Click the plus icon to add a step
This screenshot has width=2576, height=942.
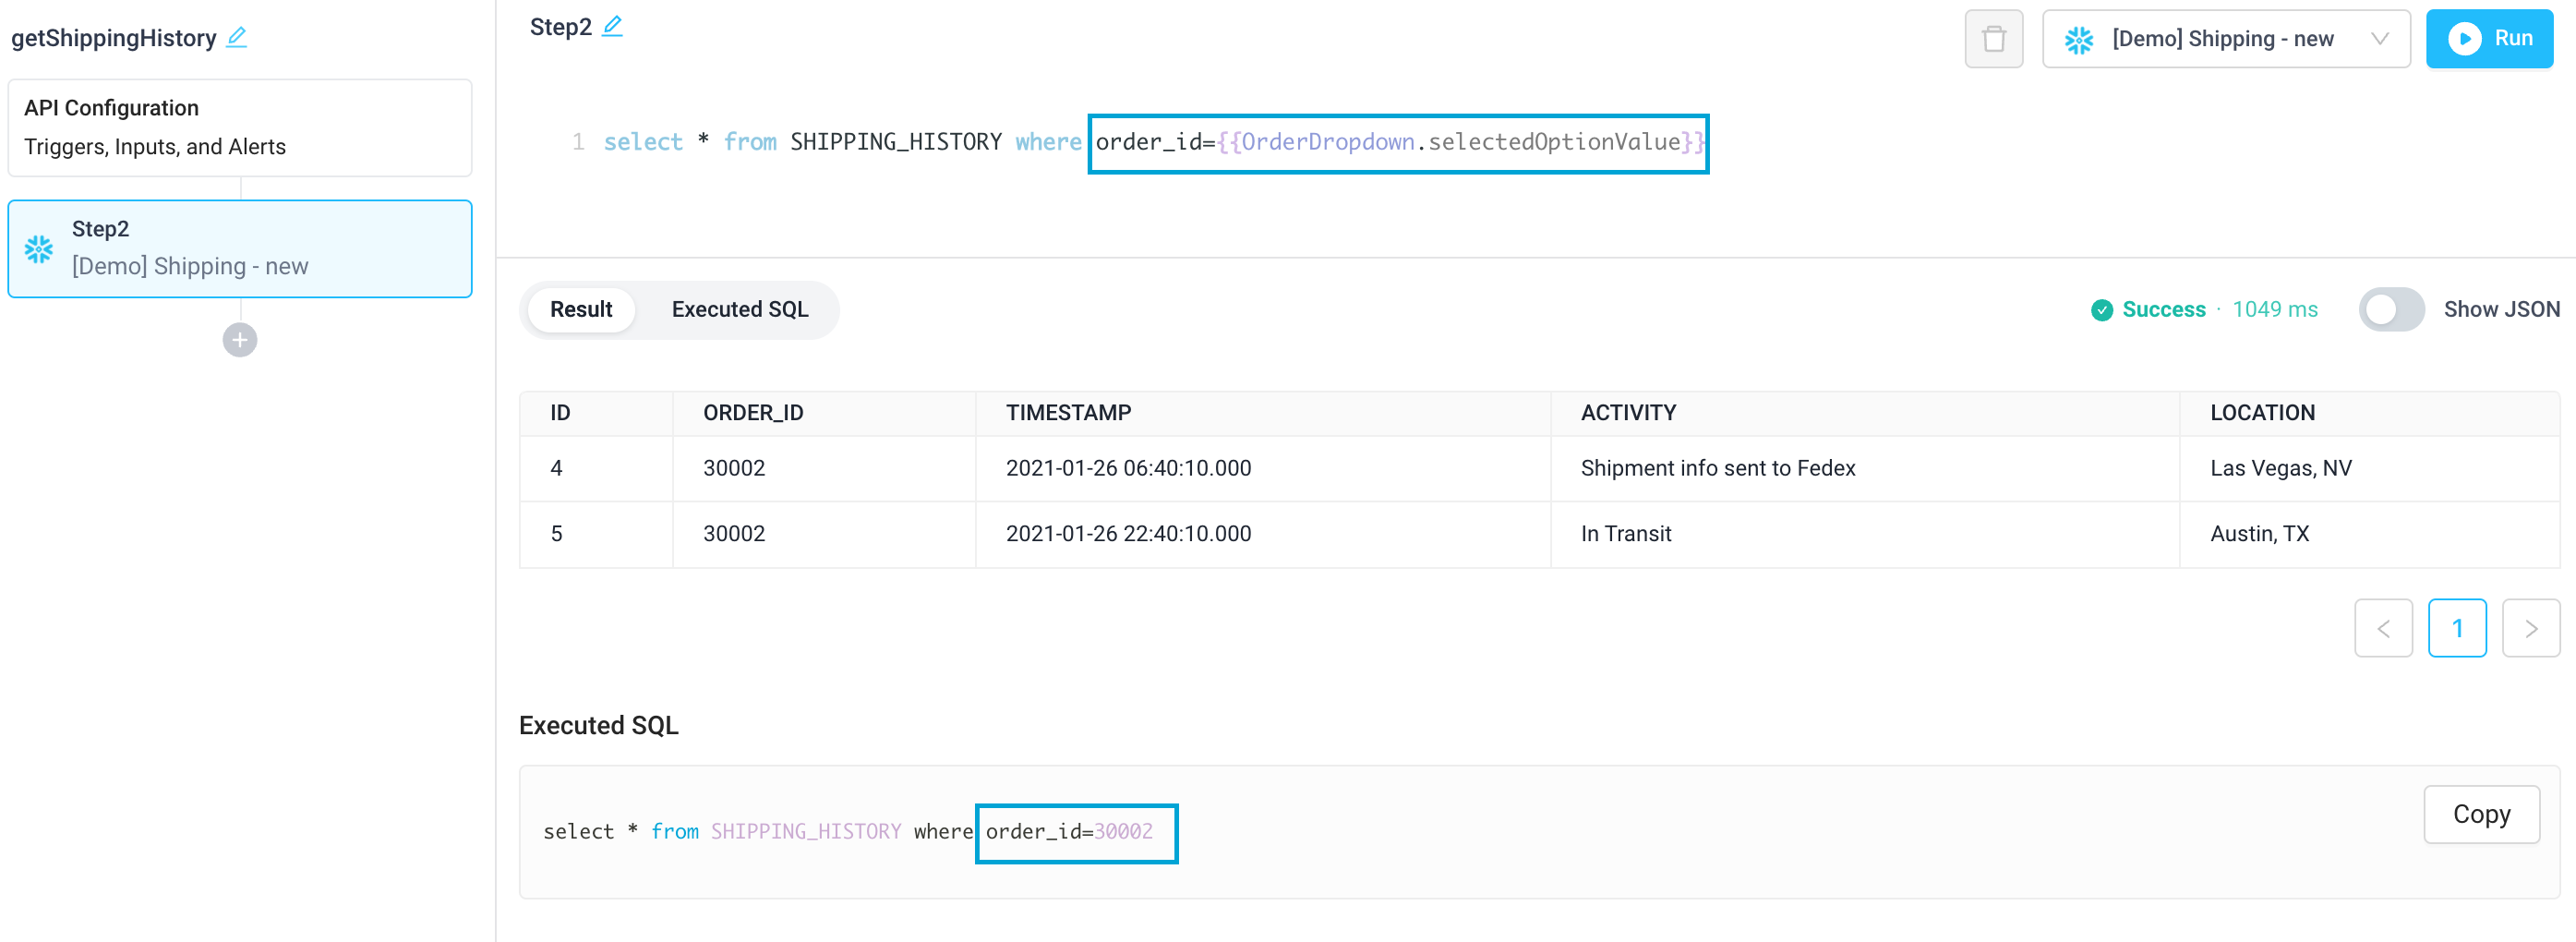(240, 340)
